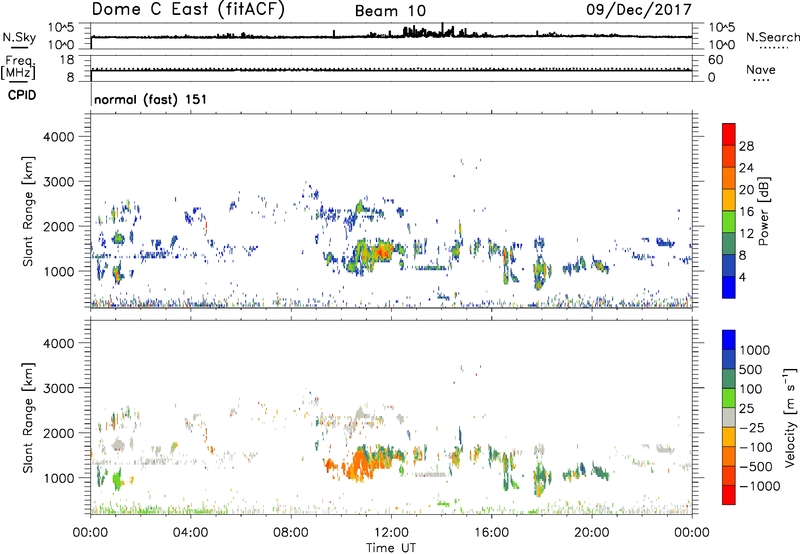Click the 'Beam 10' label
Image resolution: width=800 pixels, height=554 pixels.
(x=390, y=11)
